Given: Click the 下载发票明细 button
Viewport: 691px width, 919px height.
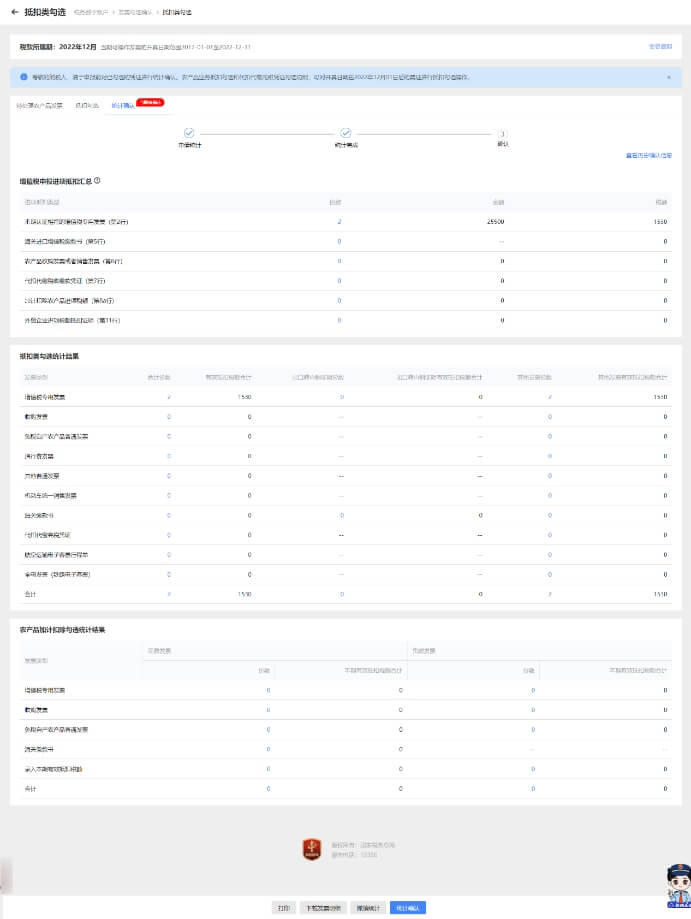Looking at the screenshot, I should pos(324,908).
